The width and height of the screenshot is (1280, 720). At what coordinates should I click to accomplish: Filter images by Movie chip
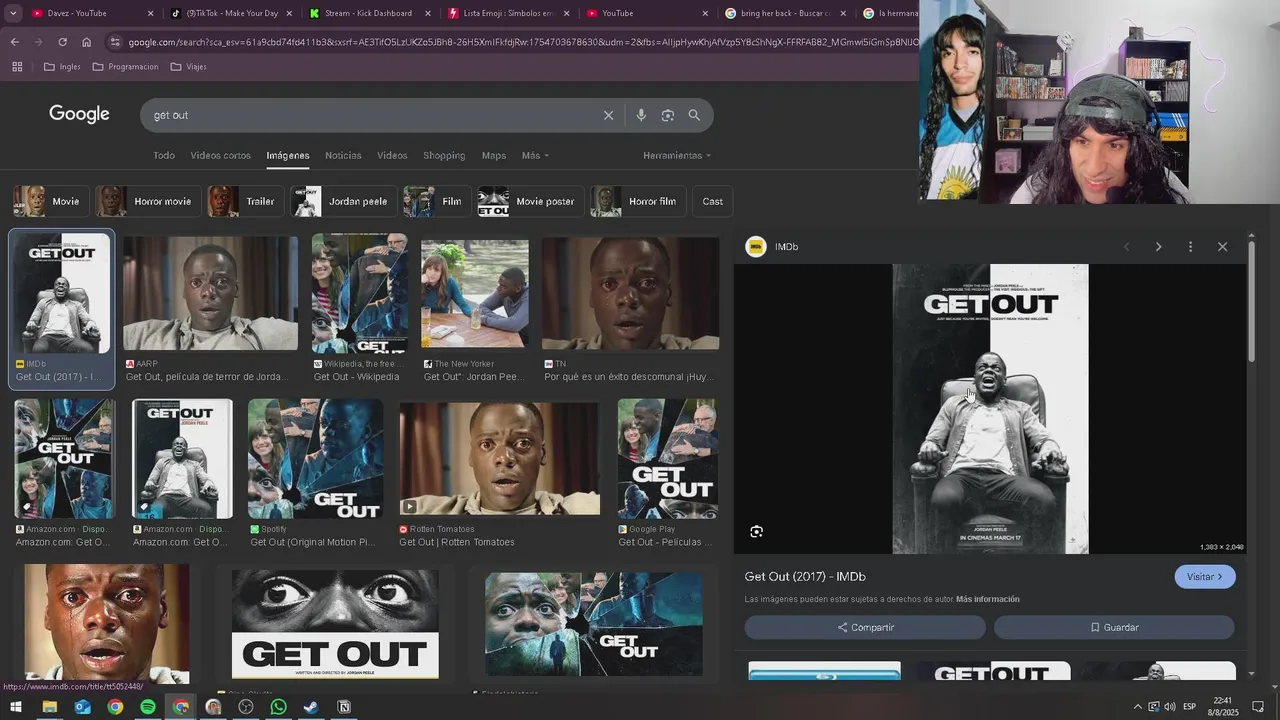point(50,202)
